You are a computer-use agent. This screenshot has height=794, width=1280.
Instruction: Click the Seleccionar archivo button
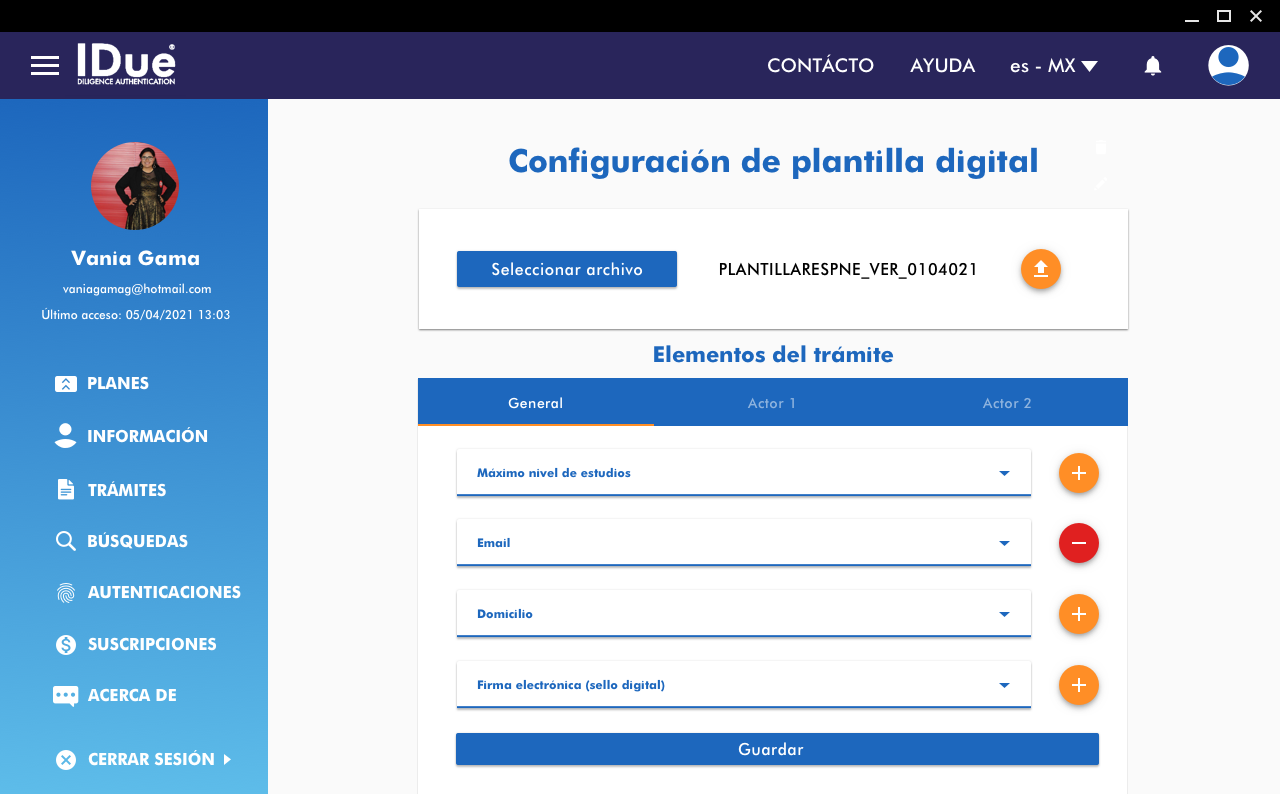pos(566,269)
